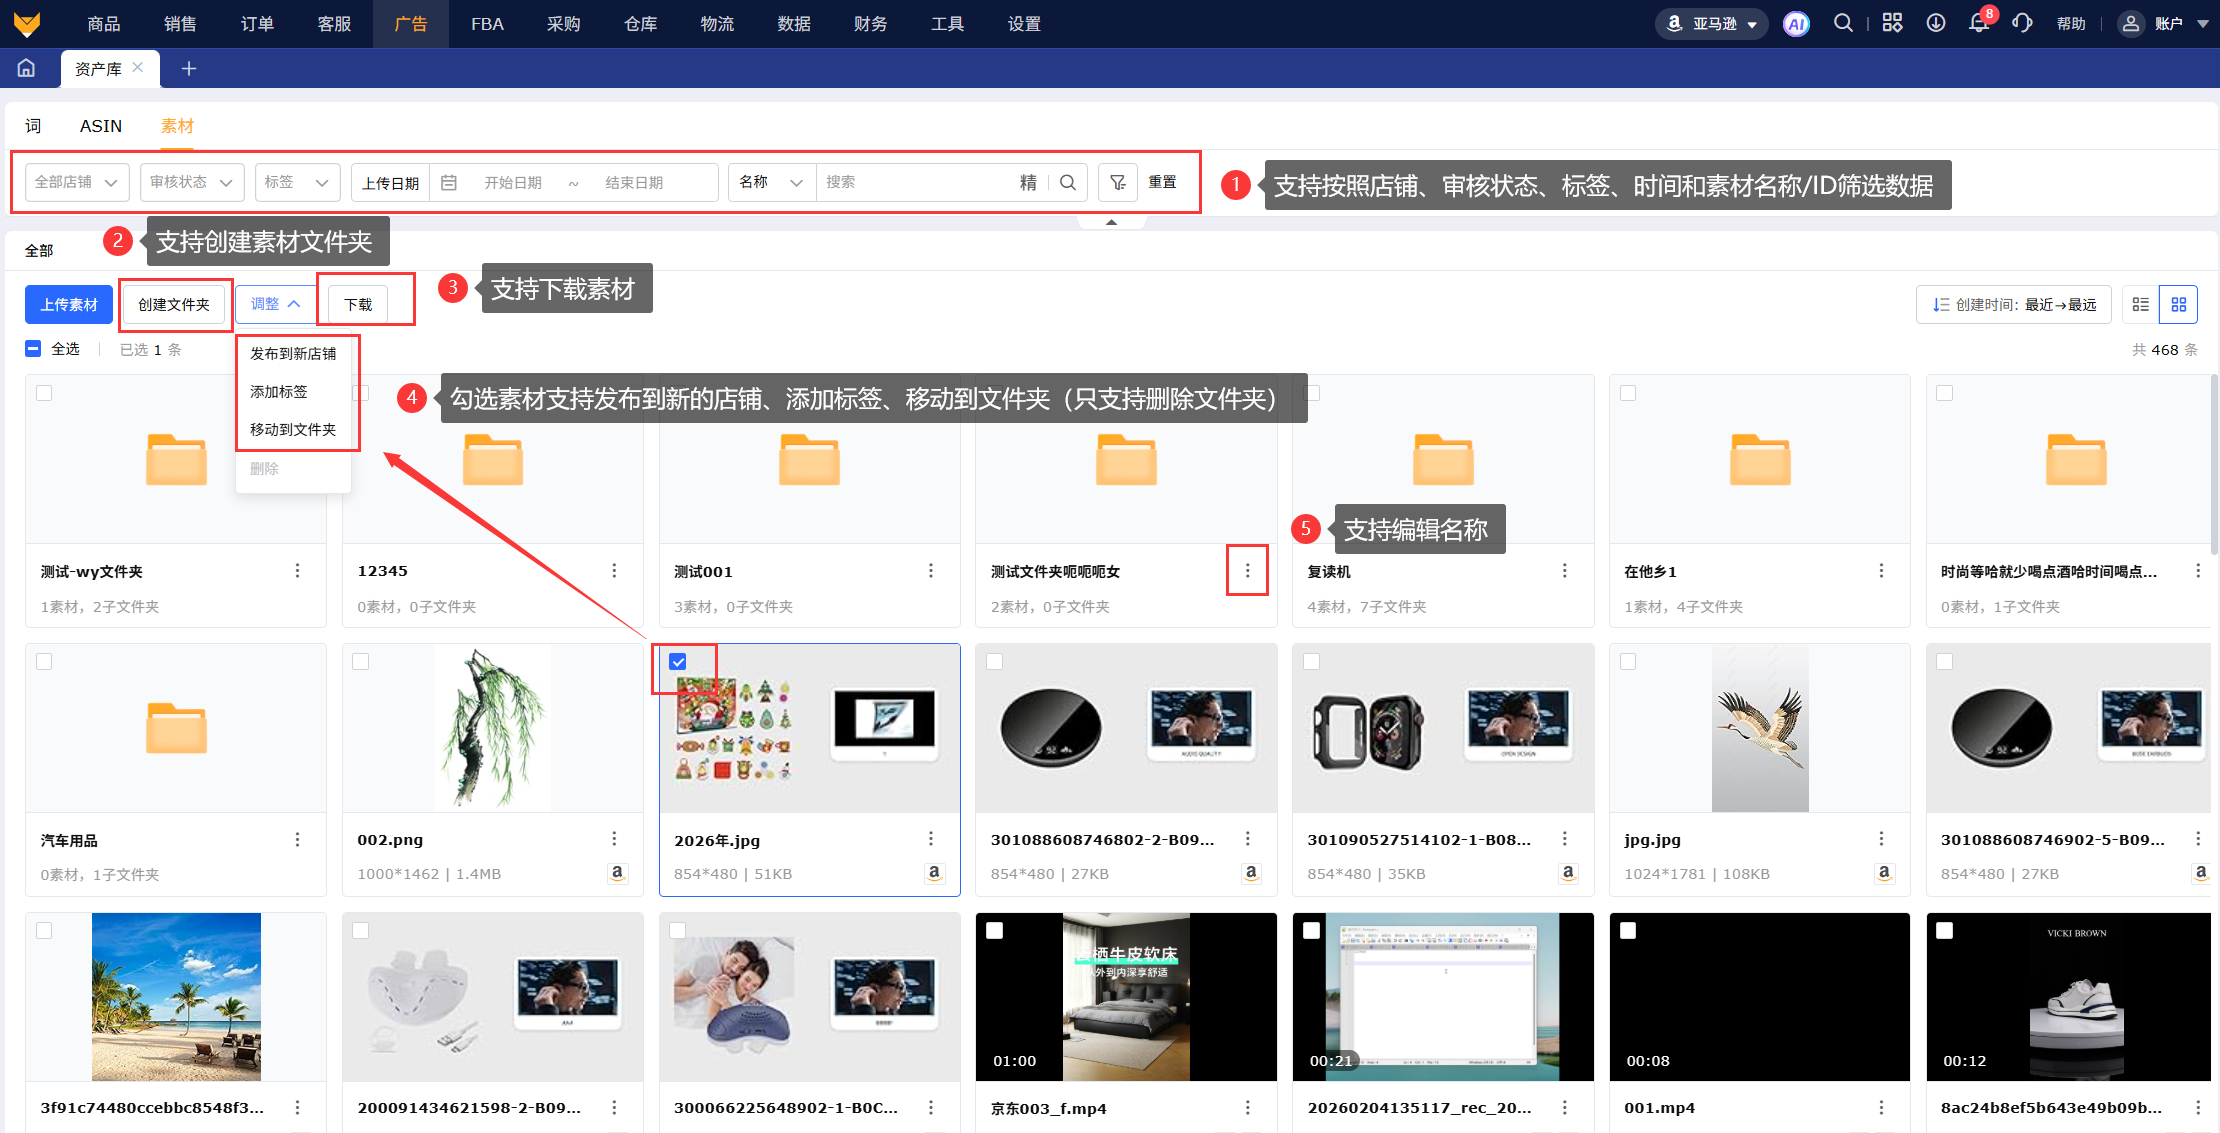Viewport: 2220px width, 1133px height.
Task: Switch to grid view layout icon
Action: point(2178,304)
